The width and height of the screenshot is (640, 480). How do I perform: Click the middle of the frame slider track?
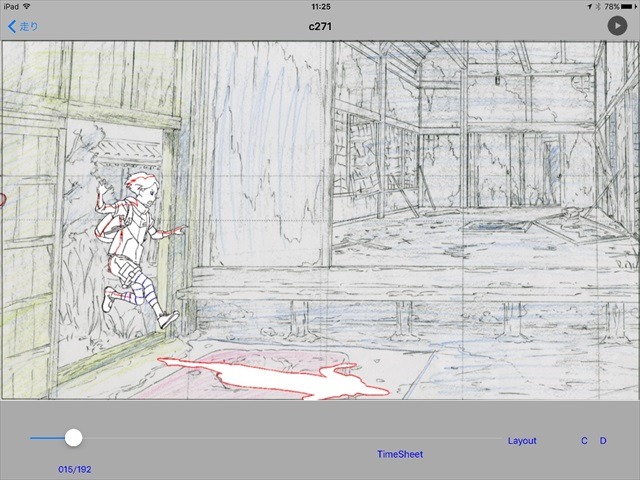pyautogui.click(x=267, y=438)
